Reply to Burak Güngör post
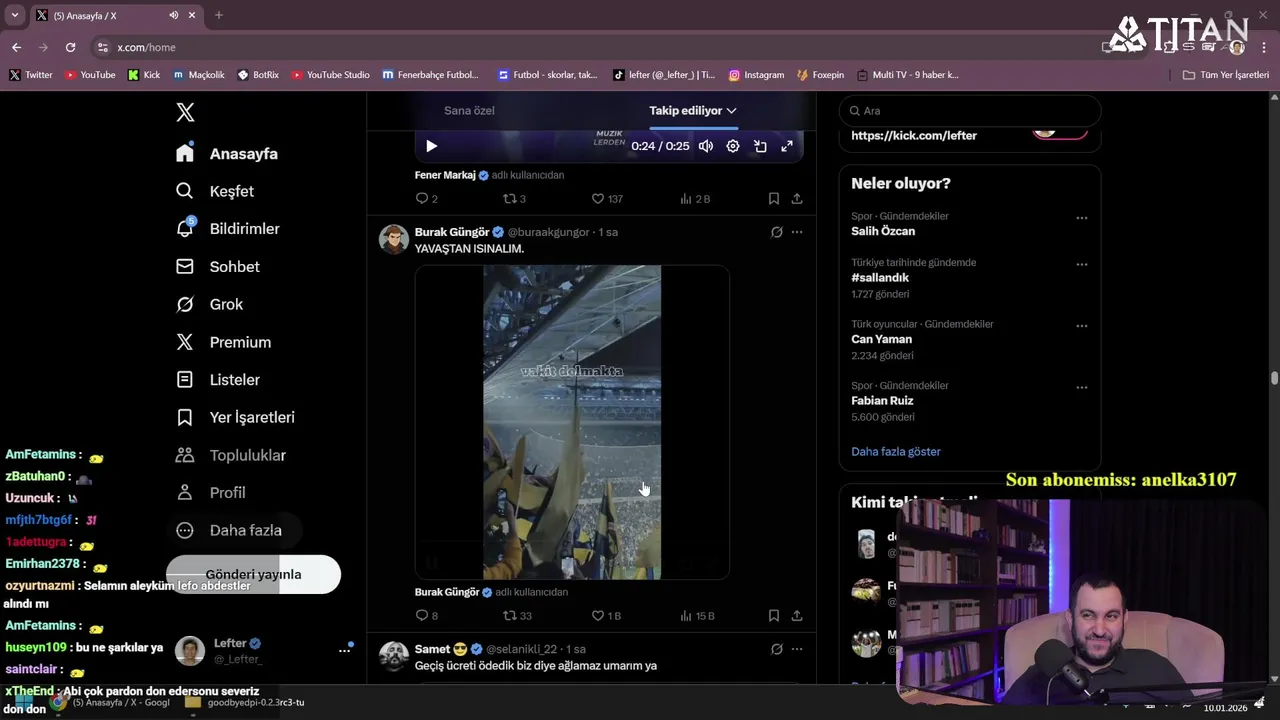The image size is (1280, 720). 427,616
